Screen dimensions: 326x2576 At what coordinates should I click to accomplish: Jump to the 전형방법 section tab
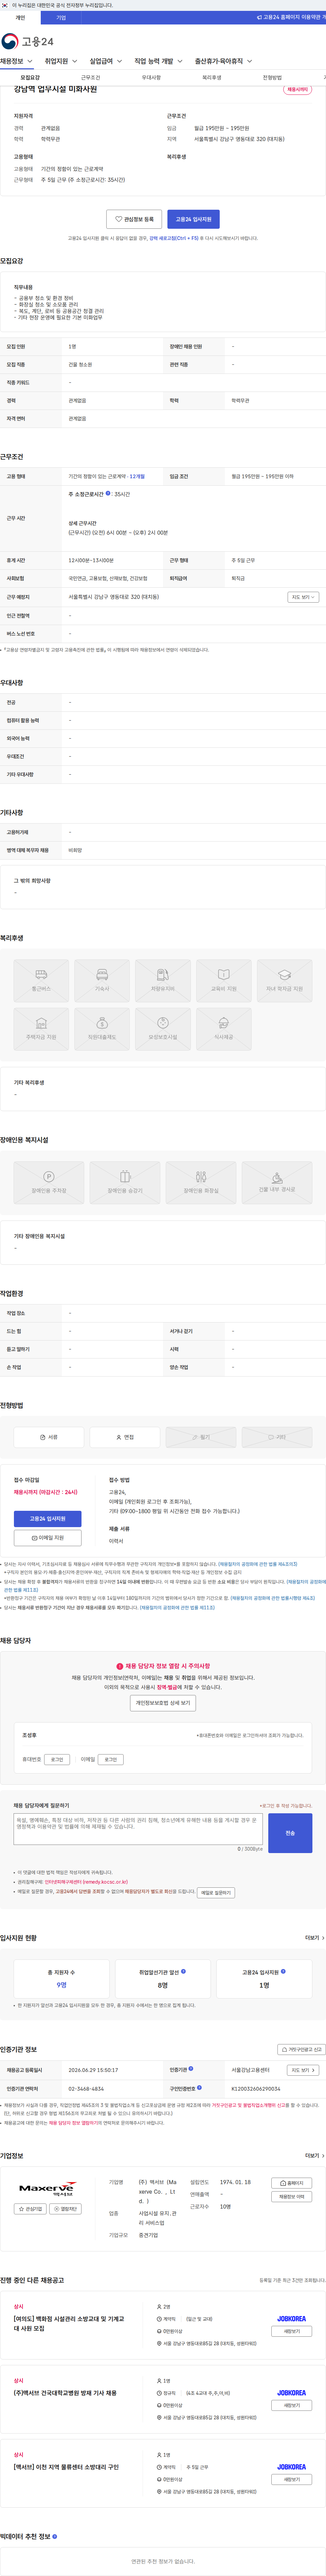[x=272, y=77]
